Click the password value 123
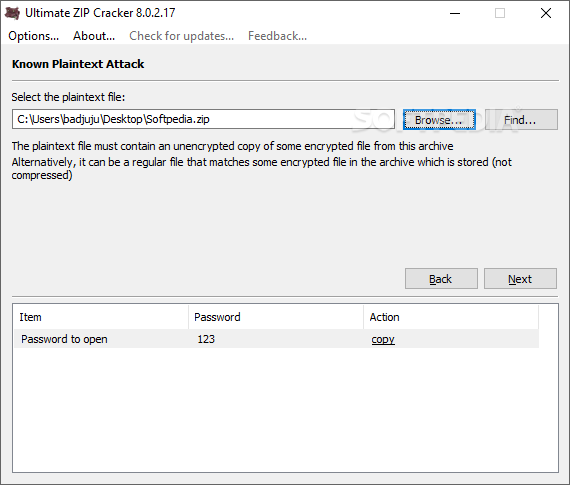Image resolution: width=570 pixels, height=485 pixels. [206, 339]
